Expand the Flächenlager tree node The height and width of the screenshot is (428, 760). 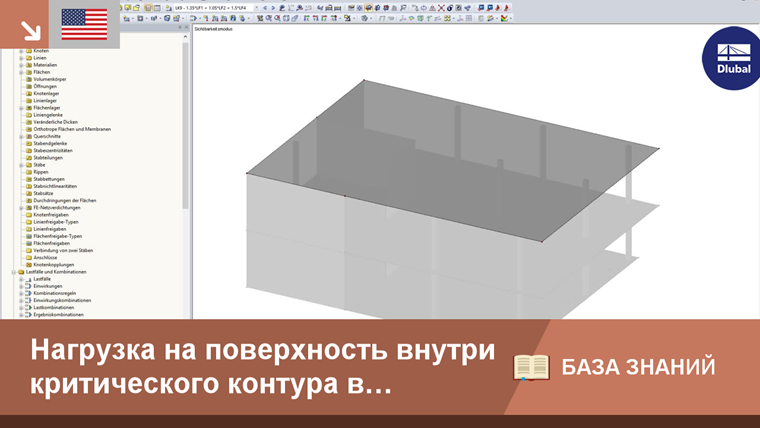coord(21,108)
